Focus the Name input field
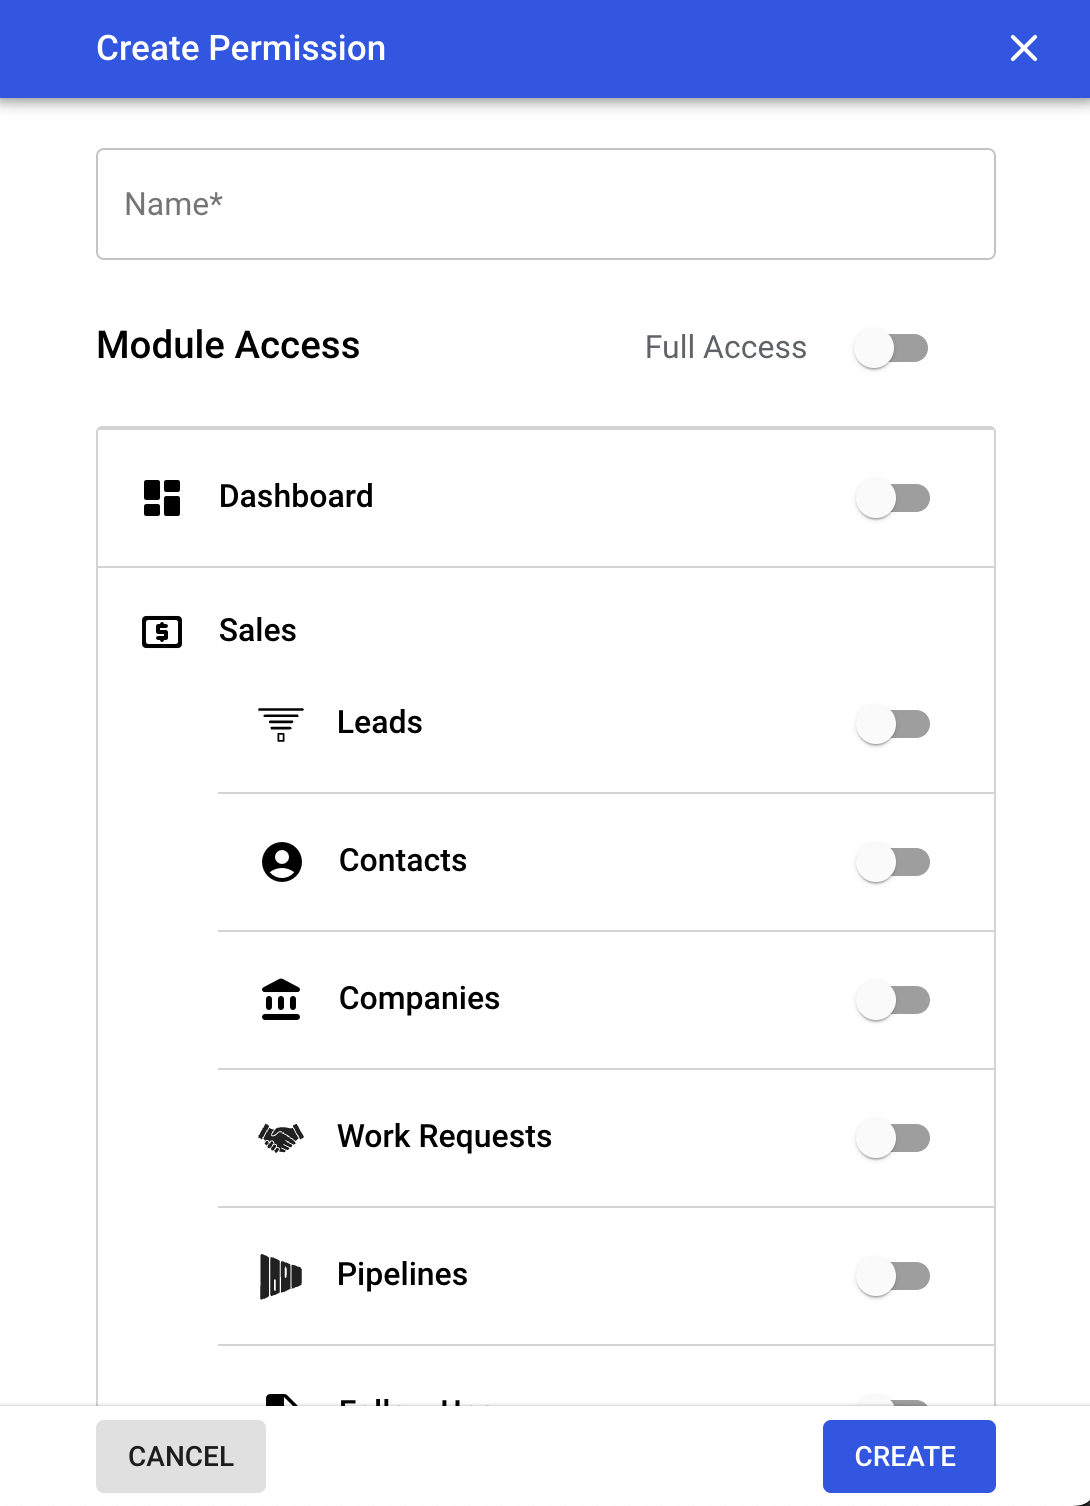The image size is (1090, 1506). pos(546,204)
